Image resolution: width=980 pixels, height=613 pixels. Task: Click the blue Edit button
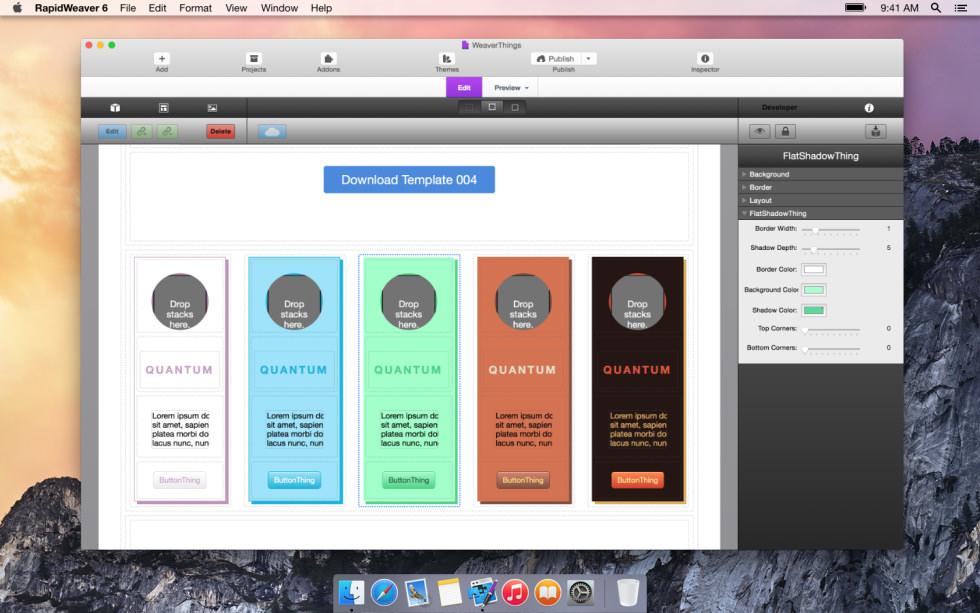pyautogui.click(x=112, y=131)
